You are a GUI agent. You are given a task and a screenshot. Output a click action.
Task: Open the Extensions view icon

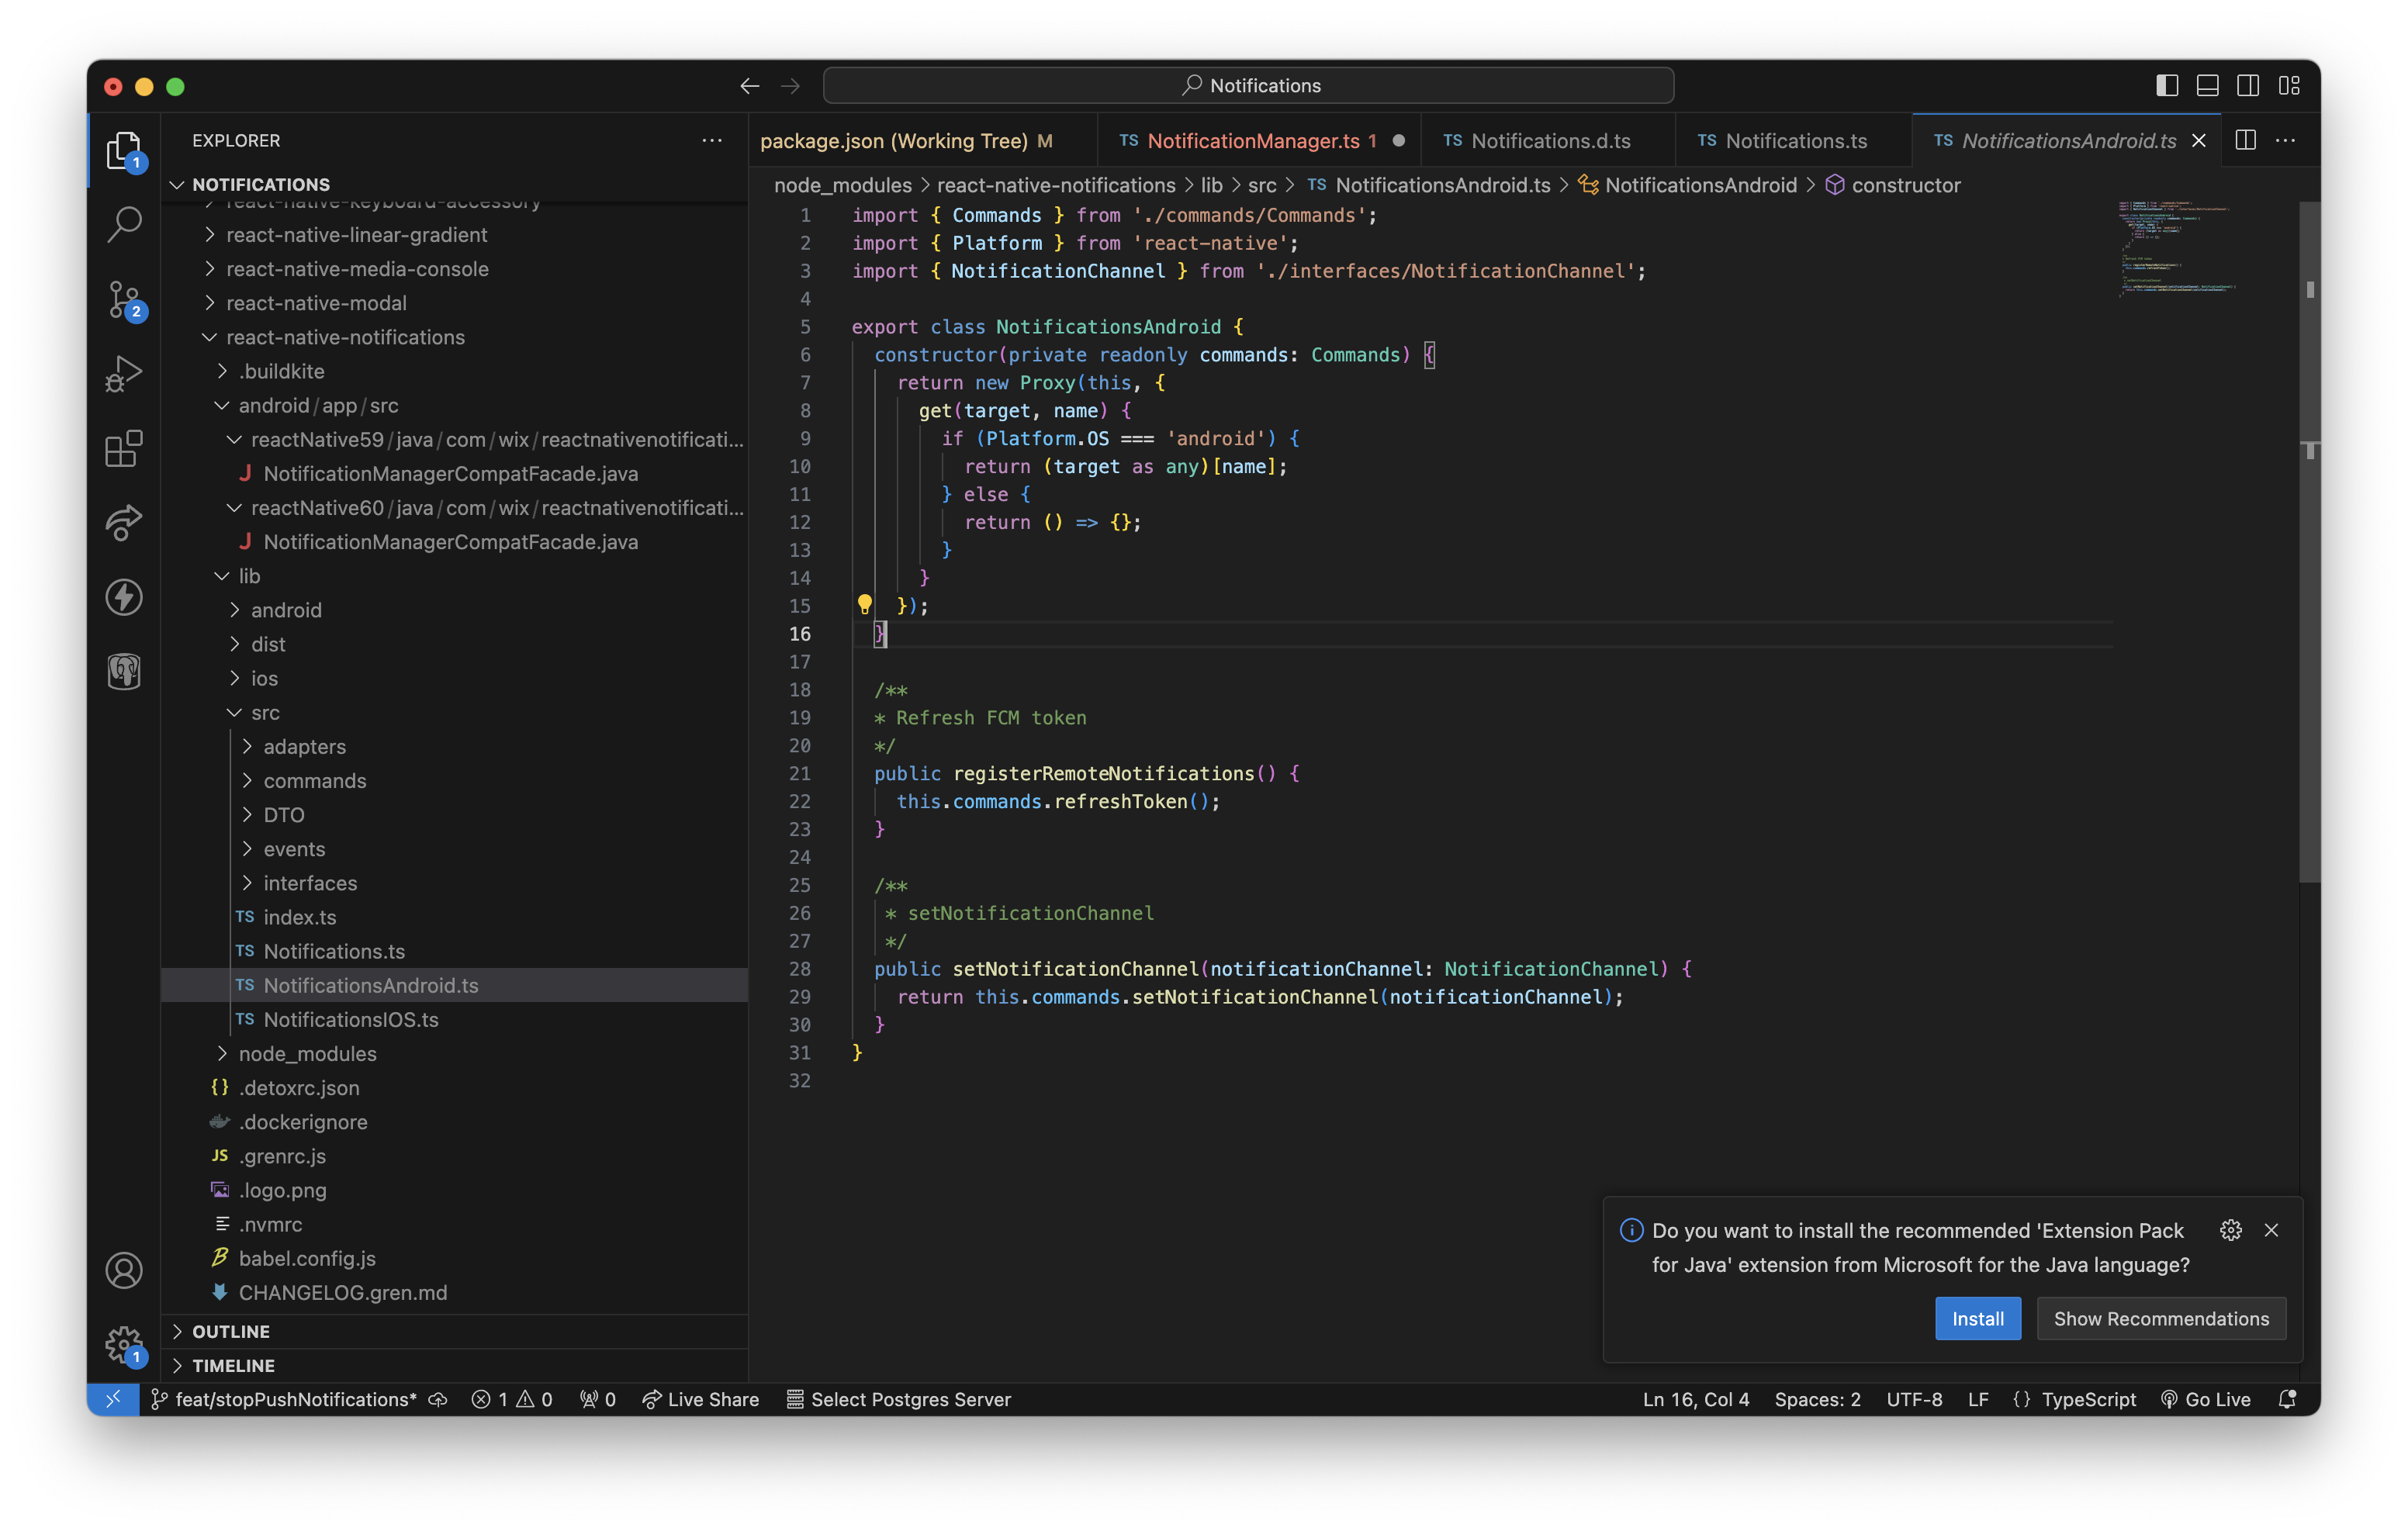pos(124,448)
